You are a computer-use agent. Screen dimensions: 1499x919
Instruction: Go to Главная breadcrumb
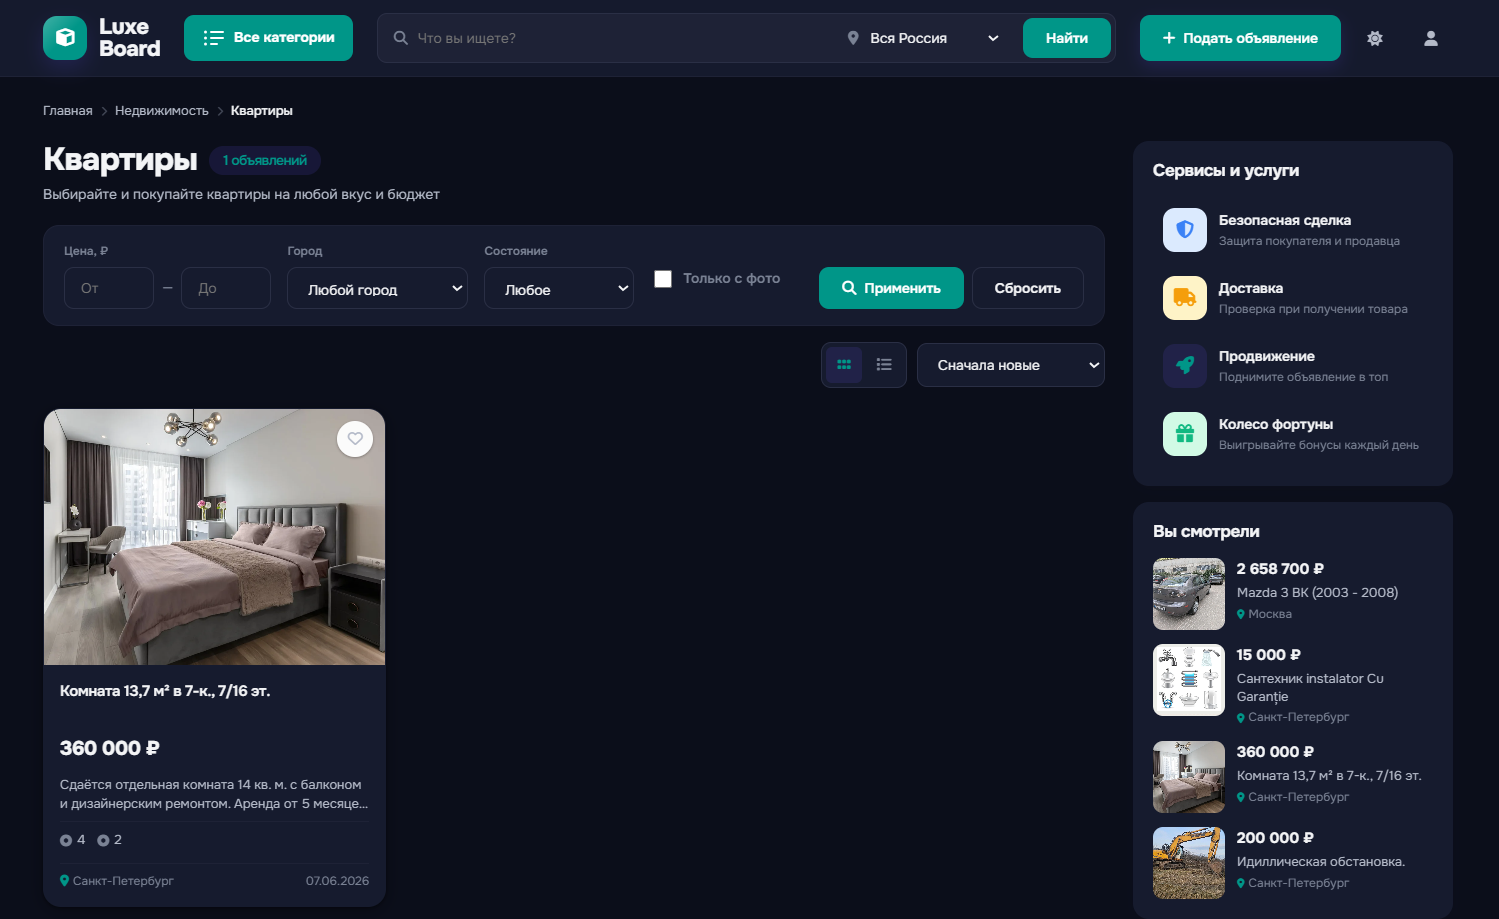68,111
